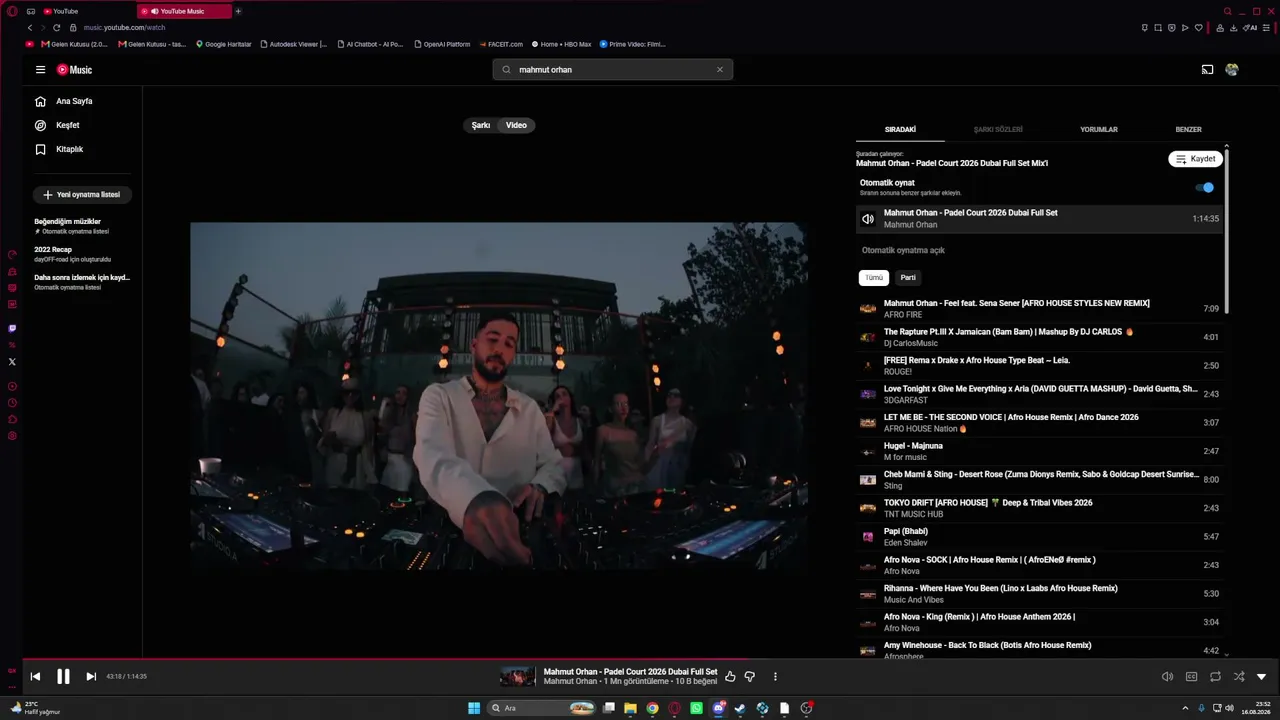Reload the page
The image size is (1280, 720).
coord(56,28)
